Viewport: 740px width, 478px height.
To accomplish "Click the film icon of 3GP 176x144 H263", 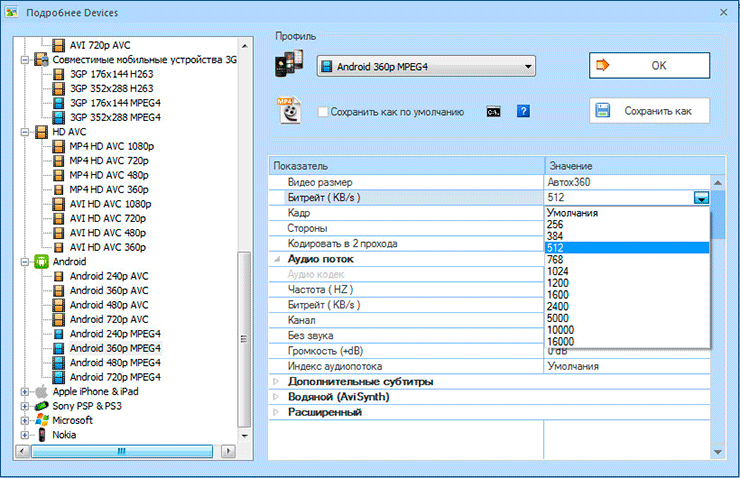I will click(59, 74).
